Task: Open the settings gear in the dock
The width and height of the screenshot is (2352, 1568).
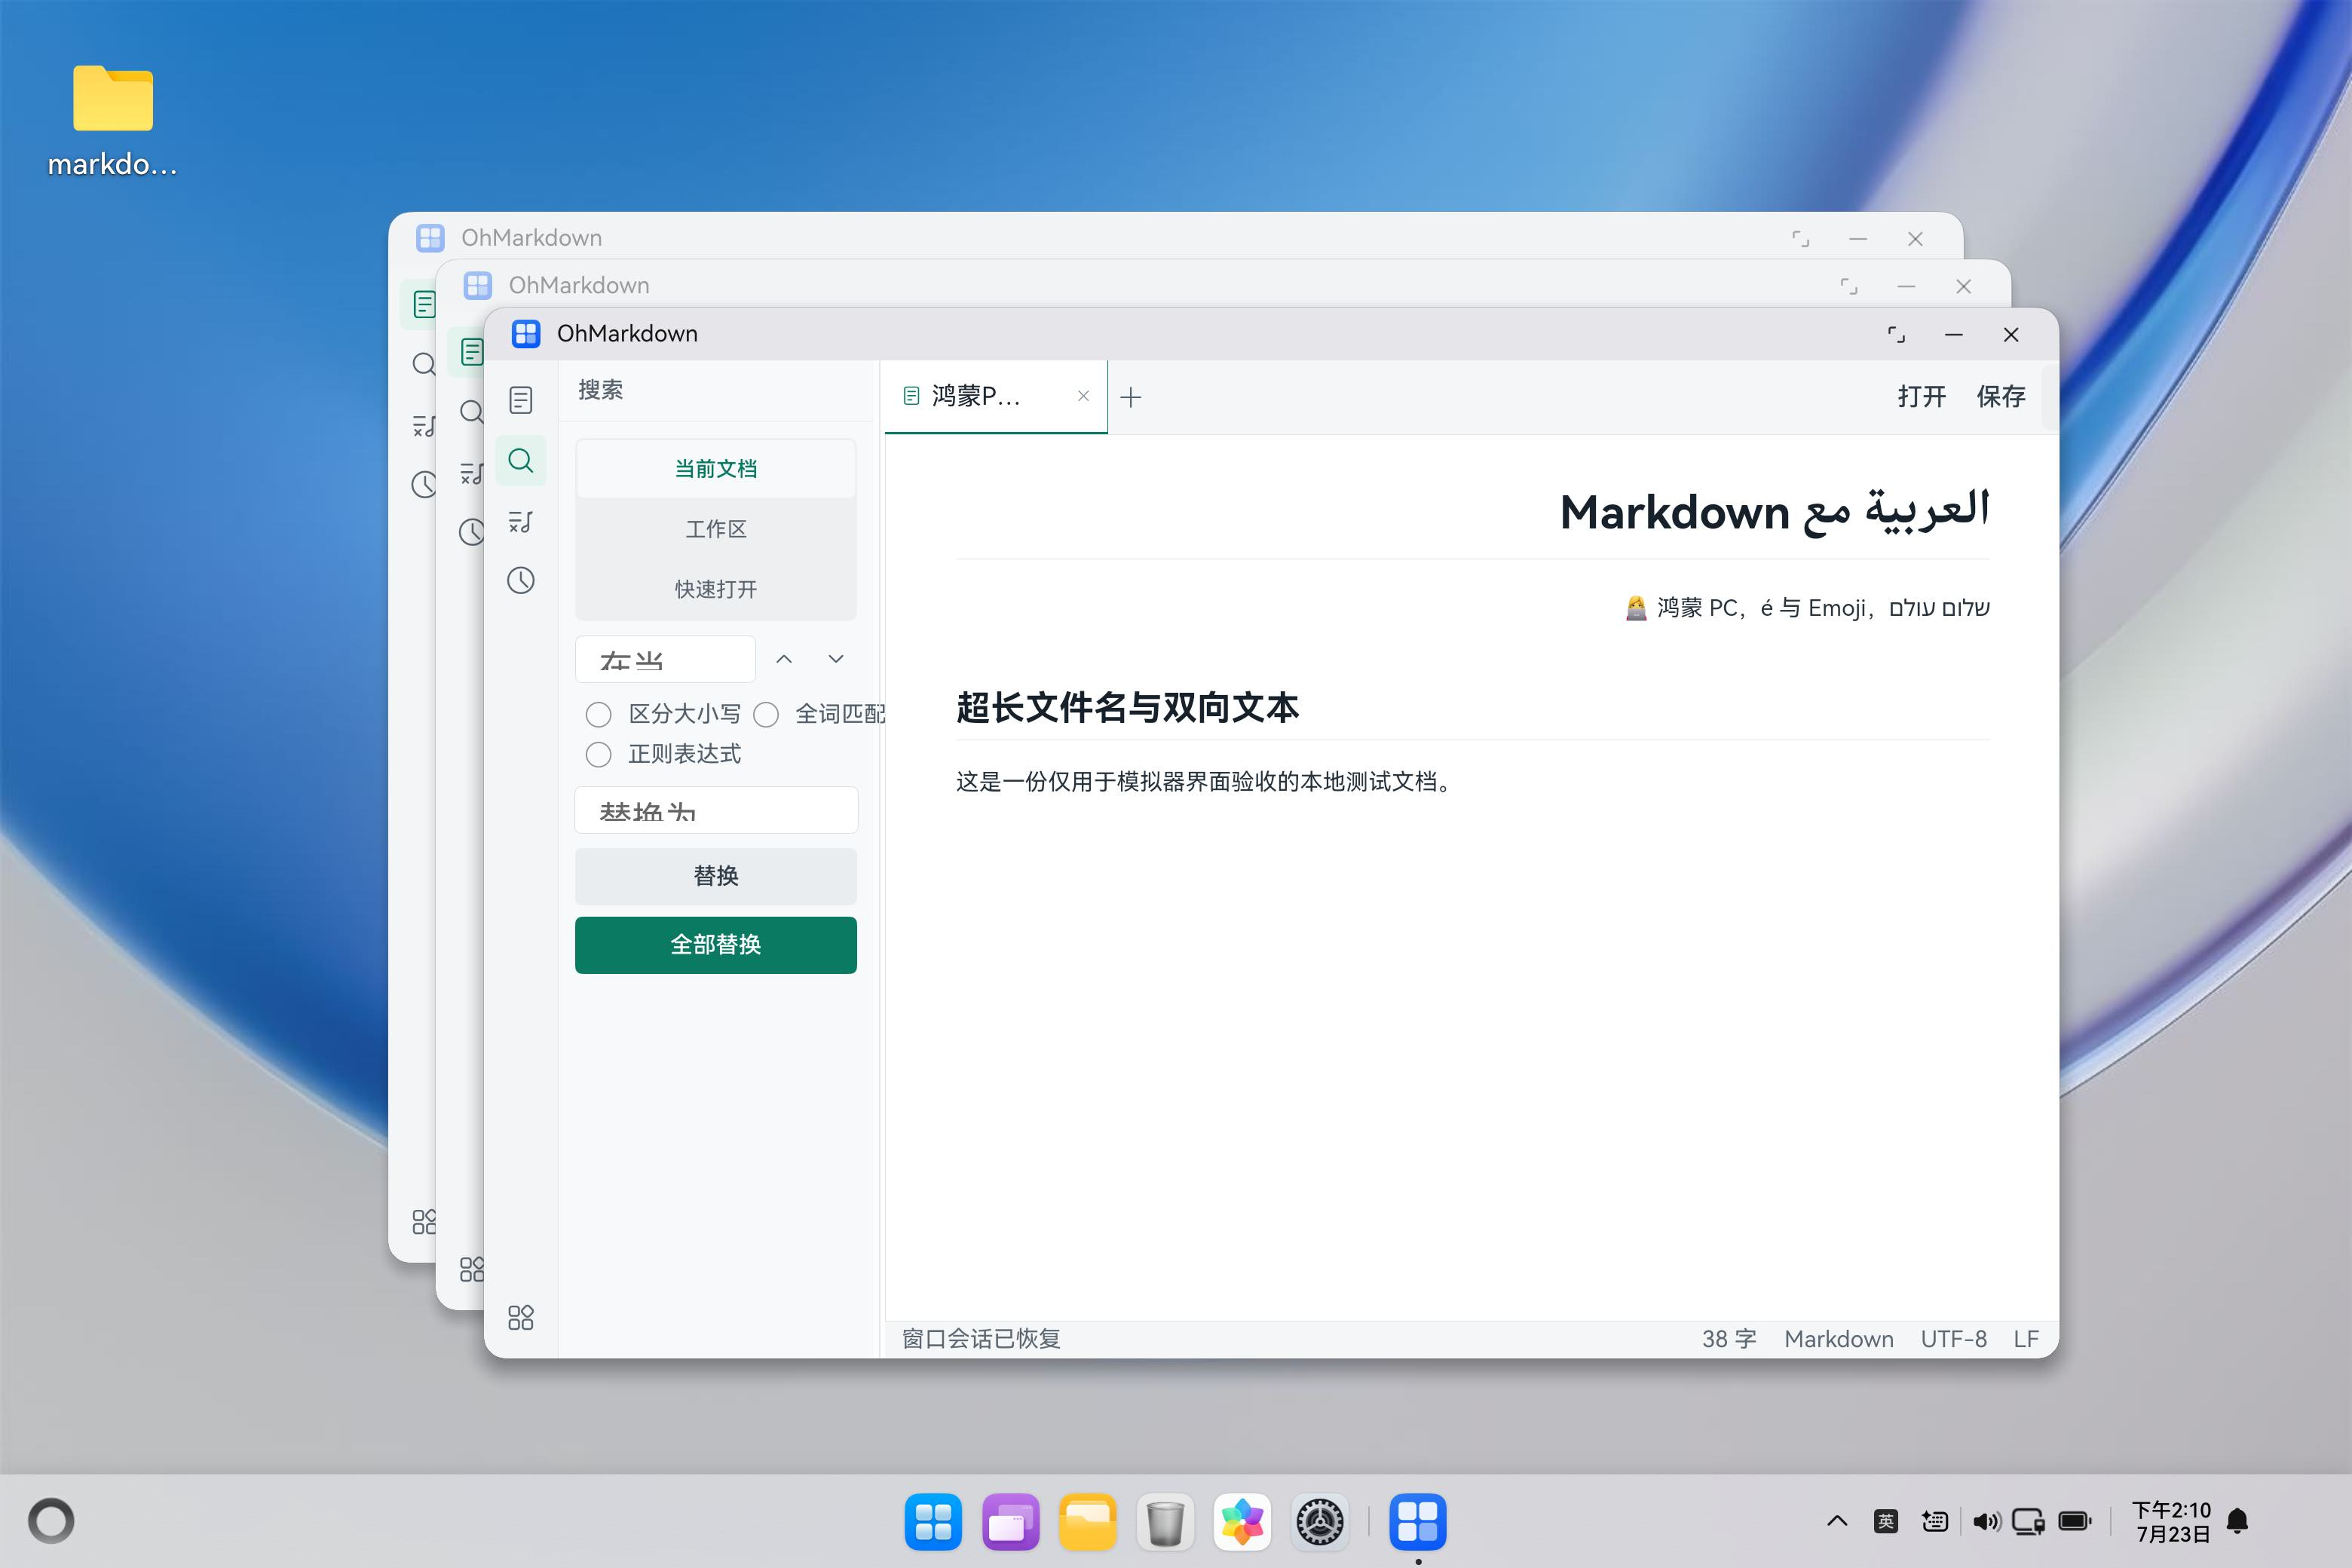Action: [x=1320, y=1522]
